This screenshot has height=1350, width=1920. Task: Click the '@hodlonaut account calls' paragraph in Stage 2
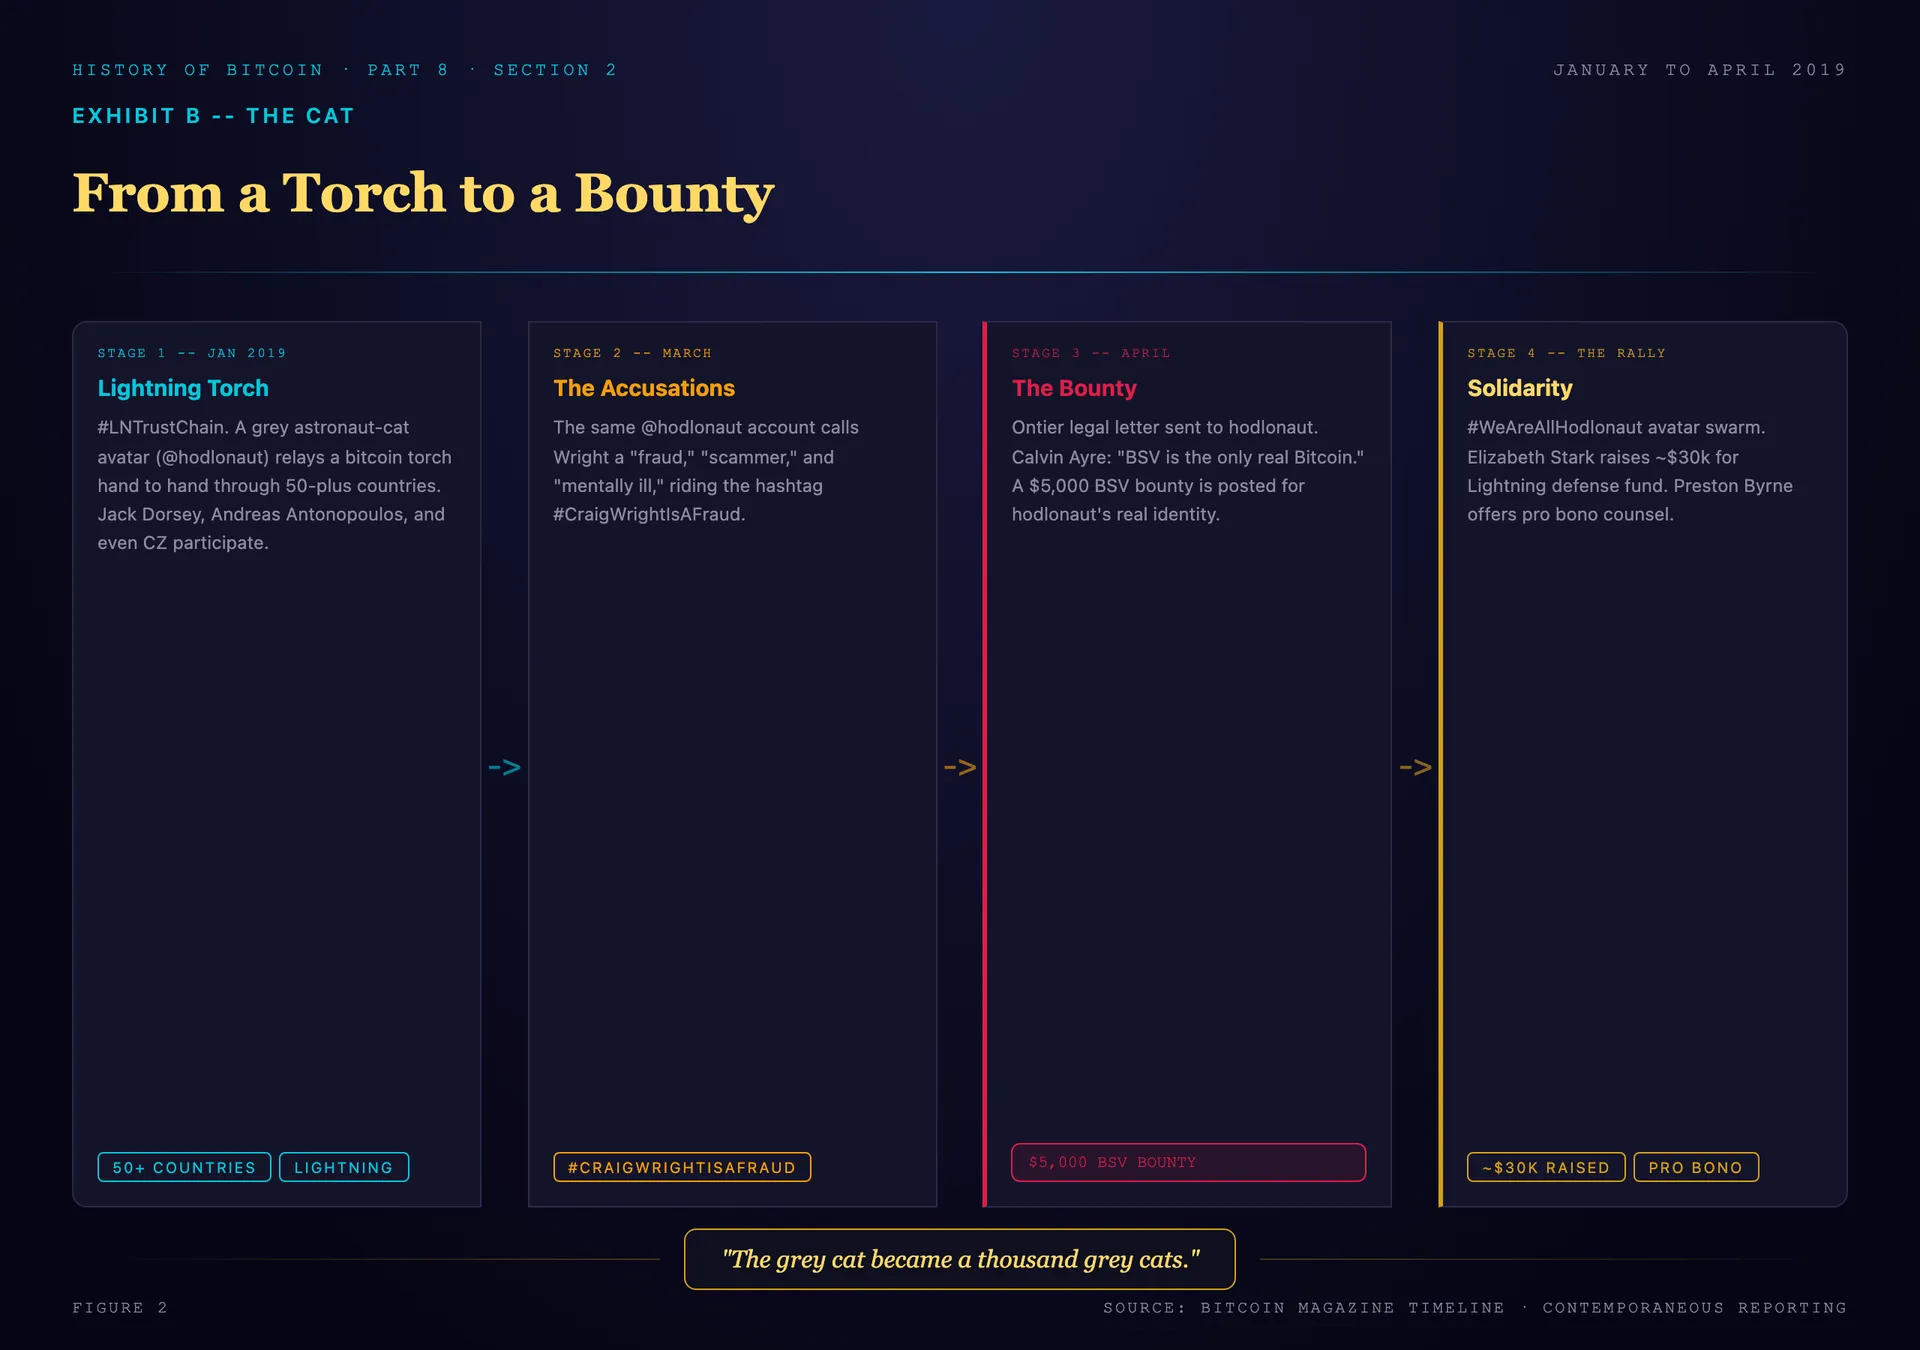pos(706,471)
